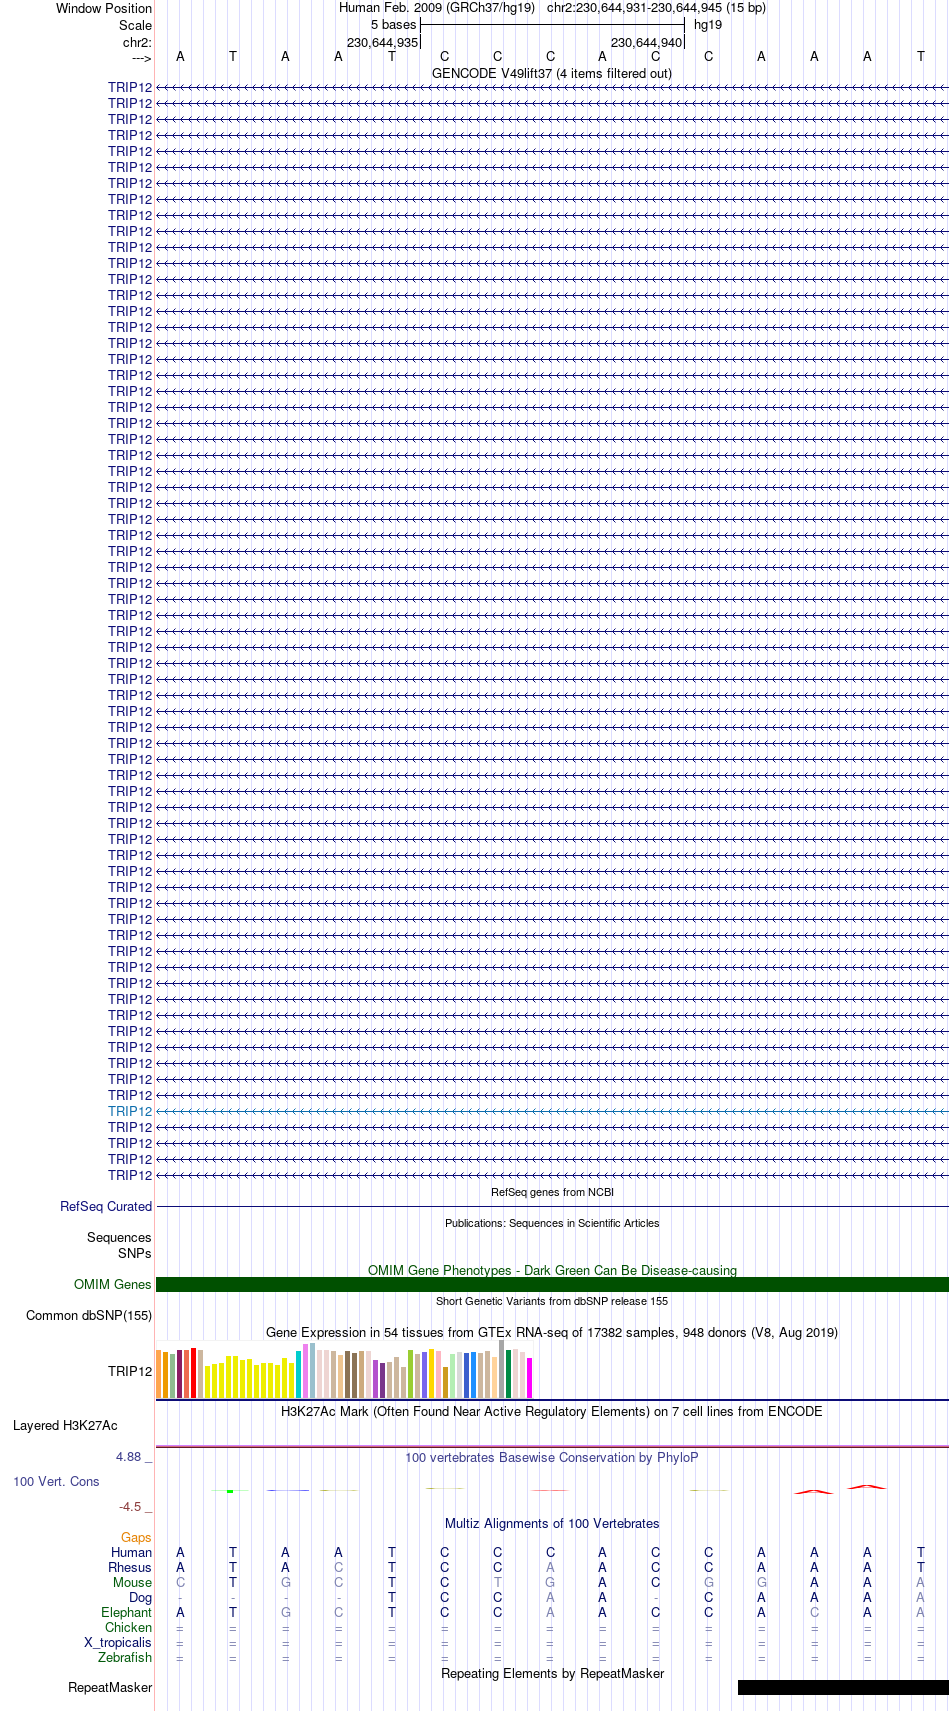Select the Rhesus species row label
950x1711 pixels.
pyautogui.click(x=130, y=1567)
